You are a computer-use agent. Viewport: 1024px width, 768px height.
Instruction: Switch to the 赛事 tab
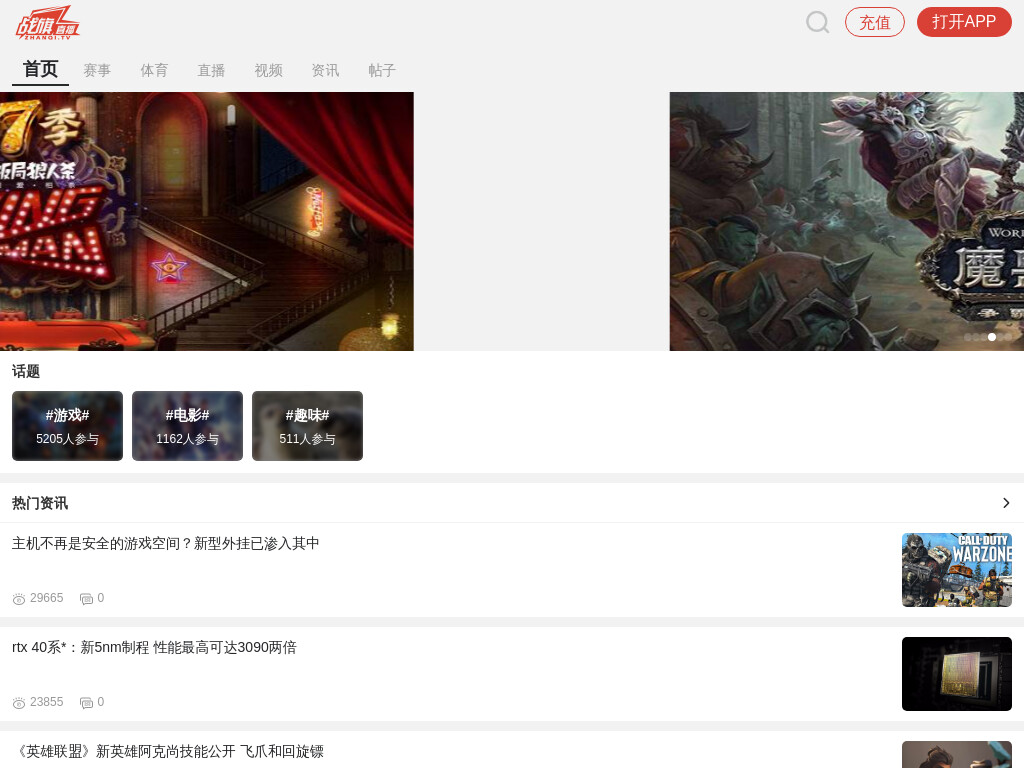tap(97, 71)
